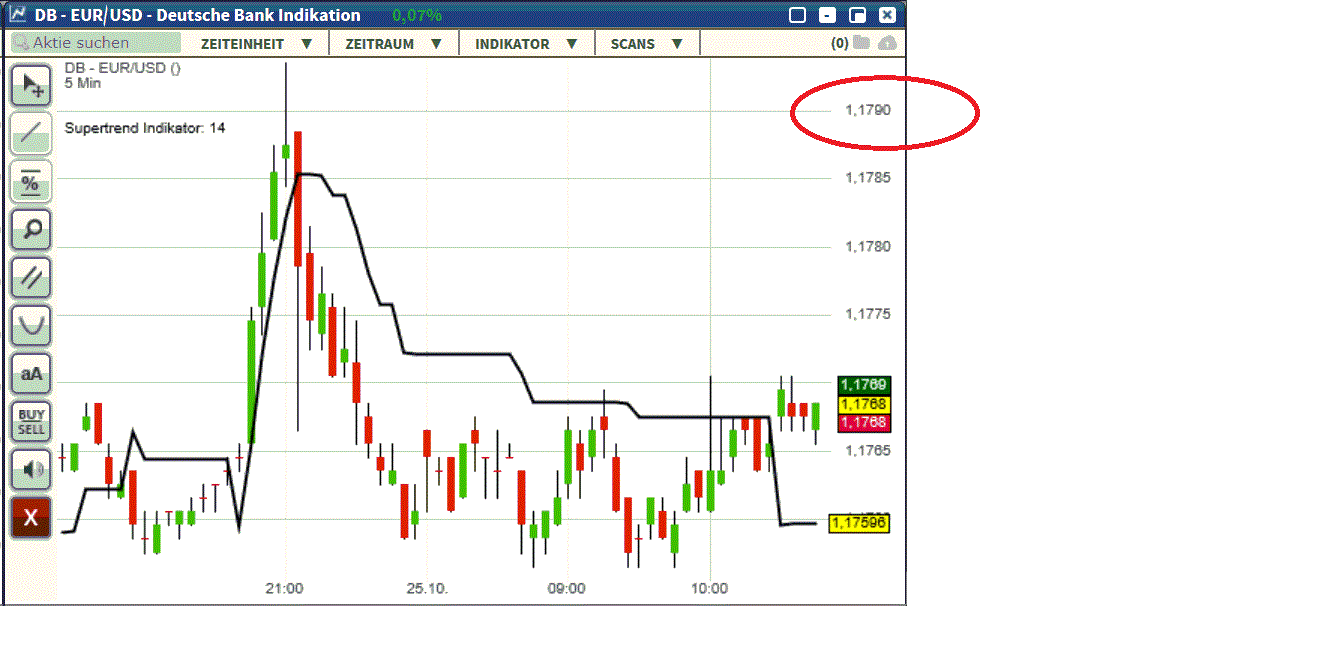The image size is (1338, 656).
Task: Open the ZEITEINHEIT dropdown menu
Action: [x=256, y=44]
